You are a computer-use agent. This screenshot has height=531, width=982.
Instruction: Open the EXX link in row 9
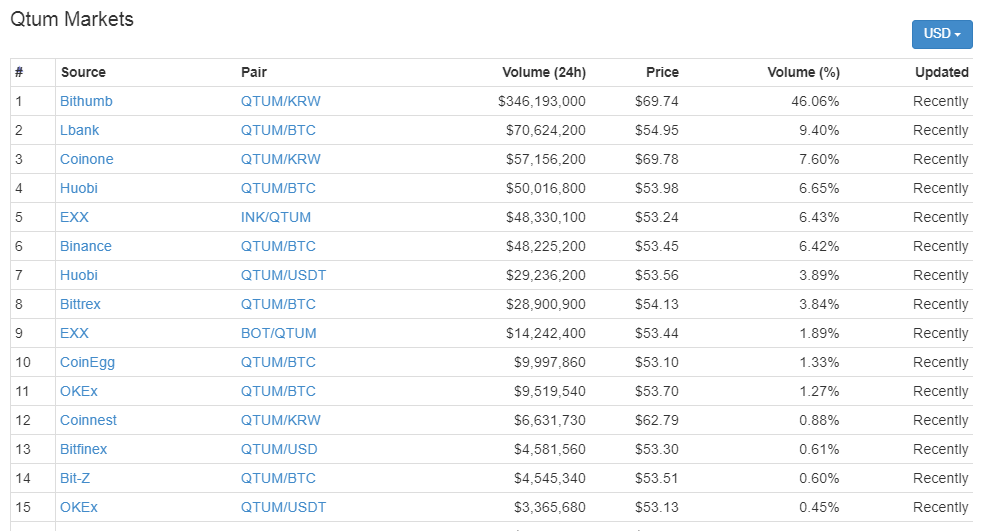click(75, 333)
